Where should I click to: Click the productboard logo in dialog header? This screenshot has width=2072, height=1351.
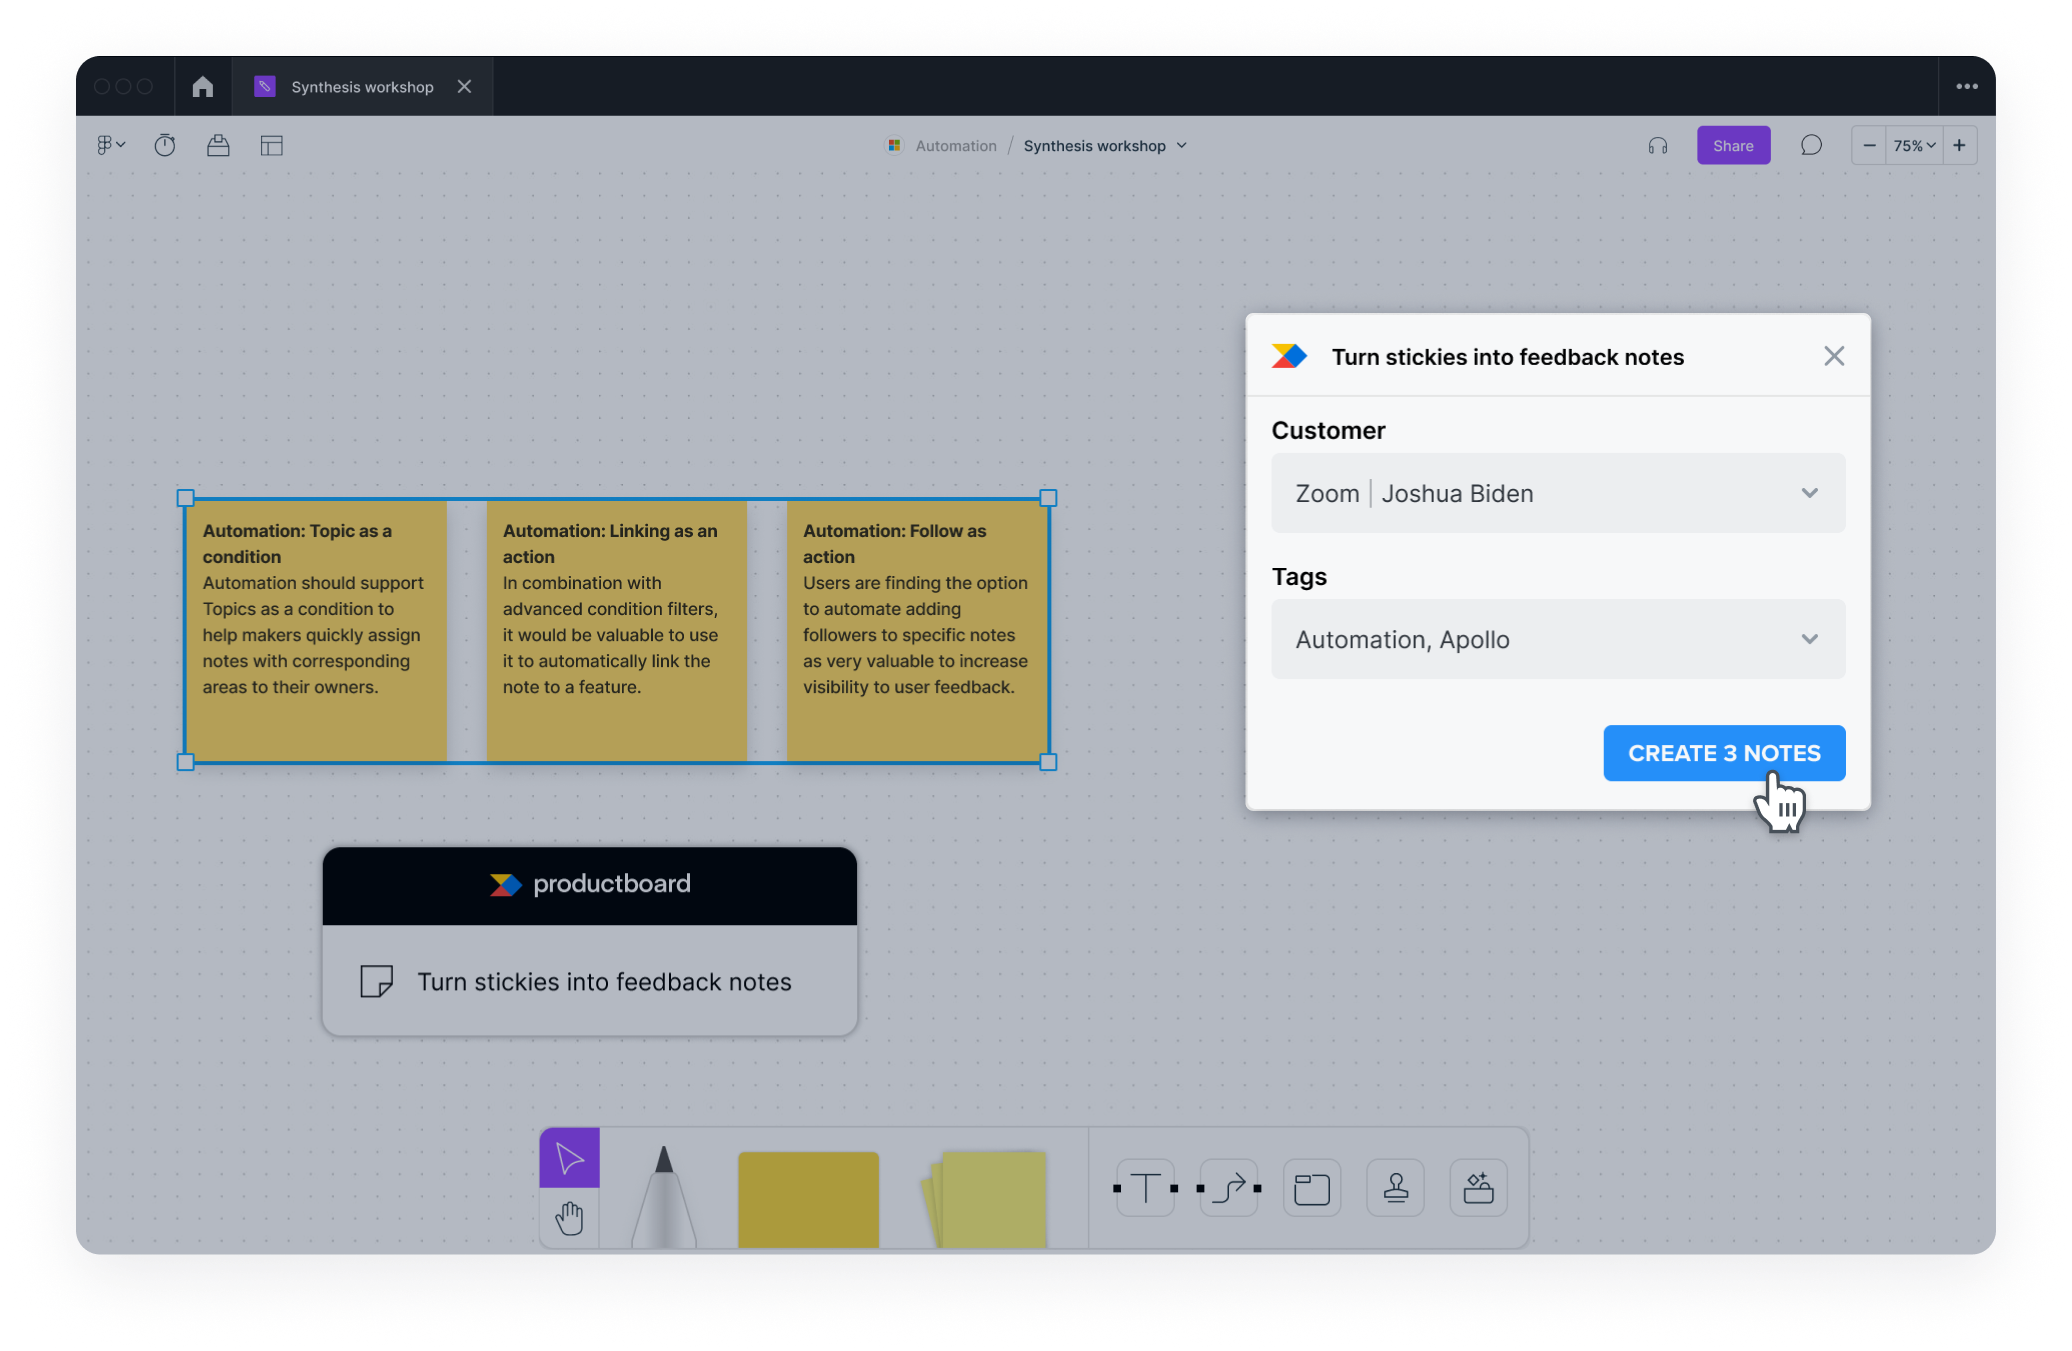click(x=1289, y=356)
